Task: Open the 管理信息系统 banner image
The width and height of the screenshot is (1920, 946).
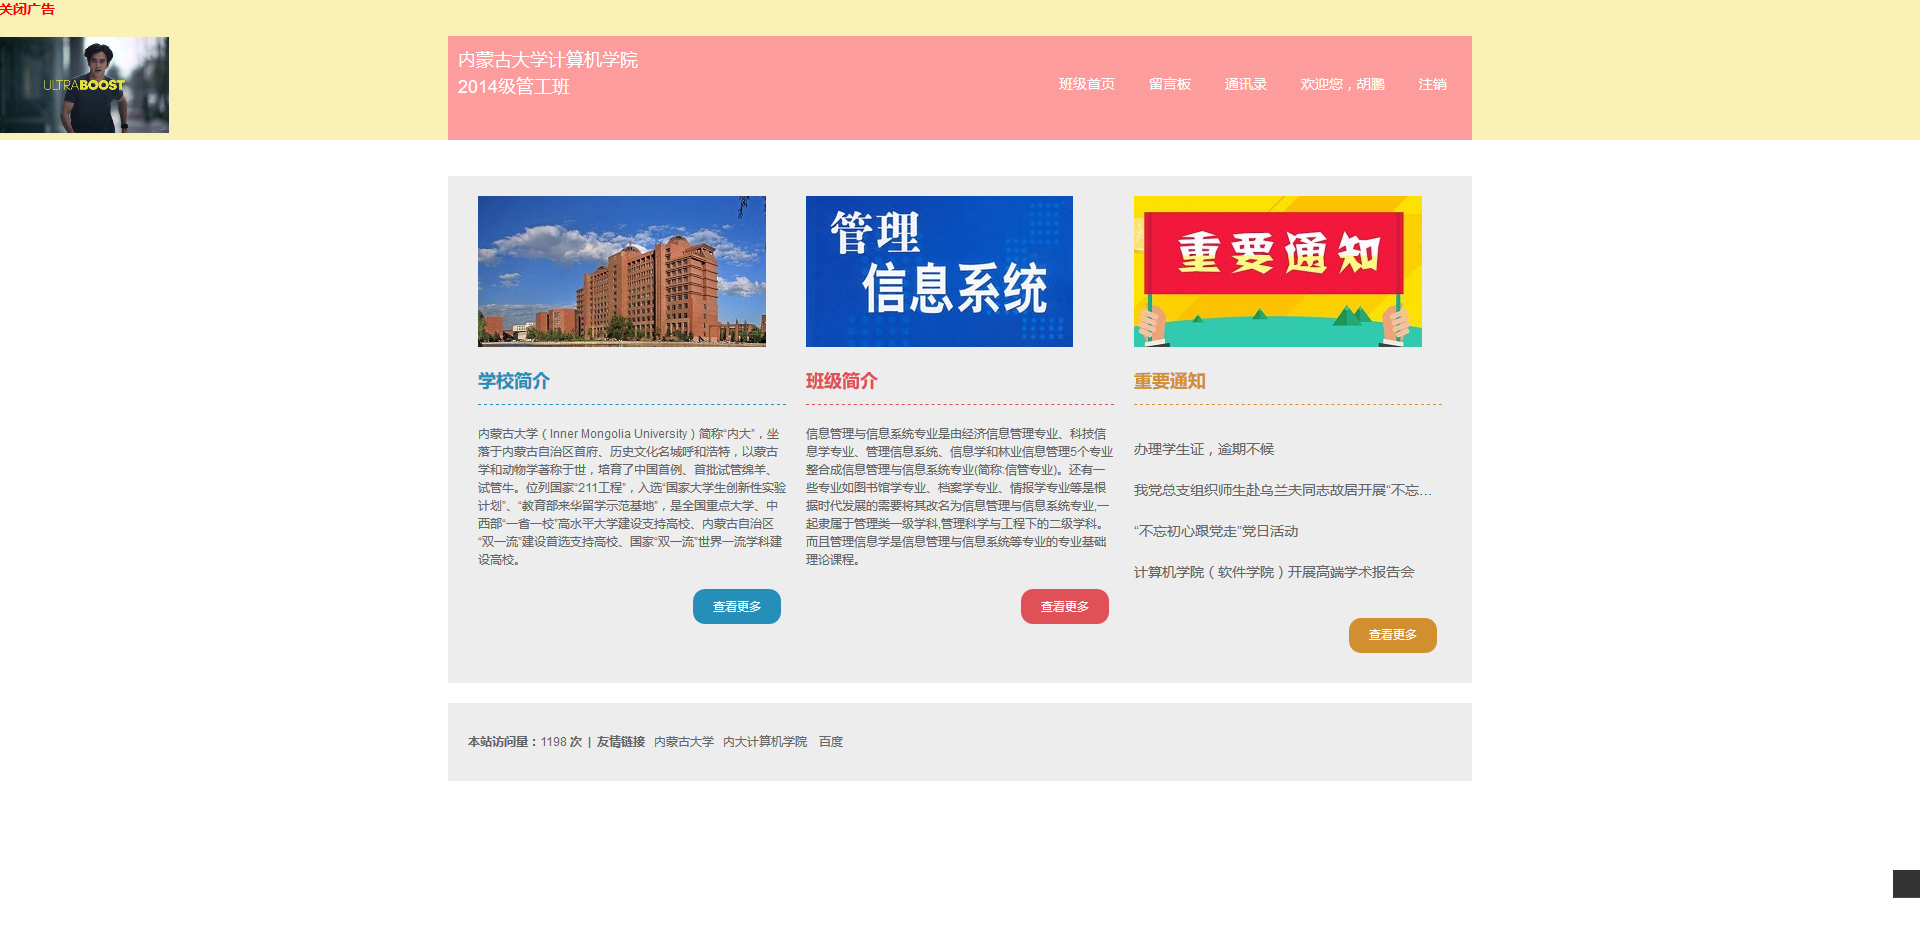Action: [939, 271]
